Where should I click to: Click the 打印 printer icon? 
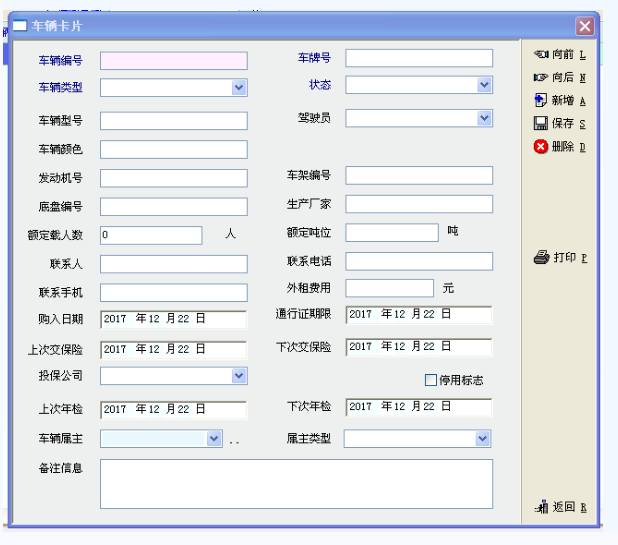(x=541, y=257)
